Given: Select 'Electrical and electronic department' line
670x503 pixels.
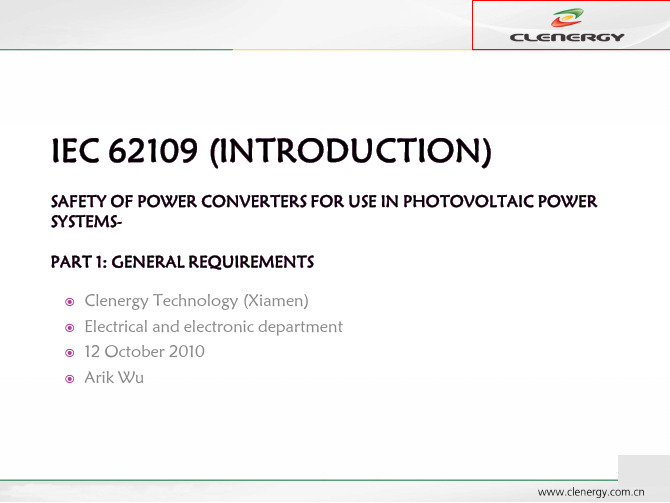Looking at the screenshot, I should point(213,327).
